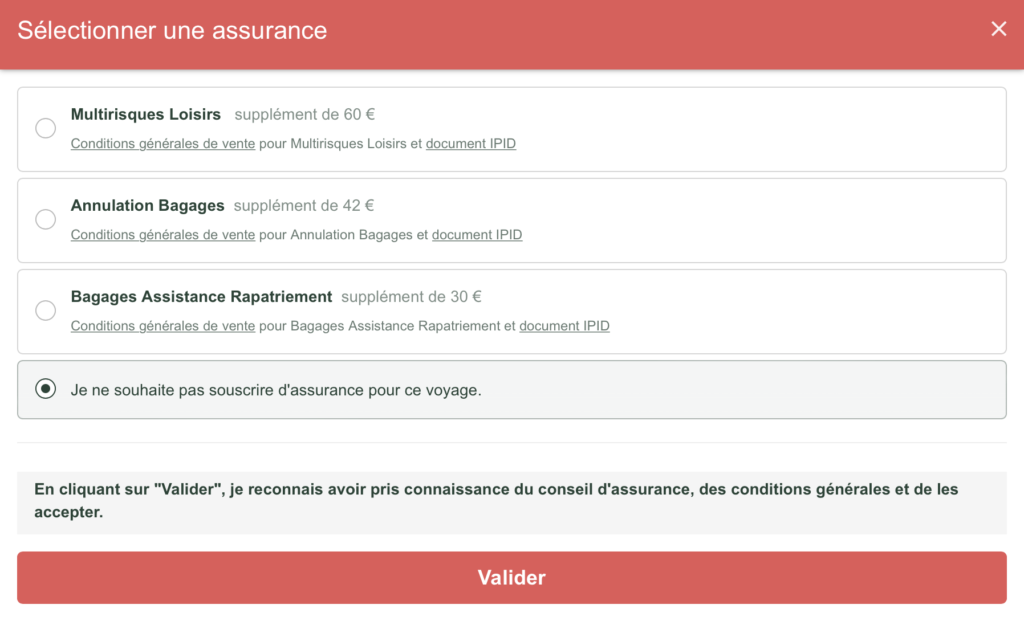View document IPID for Bagages Assistance Rapatriement
Viewport: 1024px width, 621px height.
(564, 326)
